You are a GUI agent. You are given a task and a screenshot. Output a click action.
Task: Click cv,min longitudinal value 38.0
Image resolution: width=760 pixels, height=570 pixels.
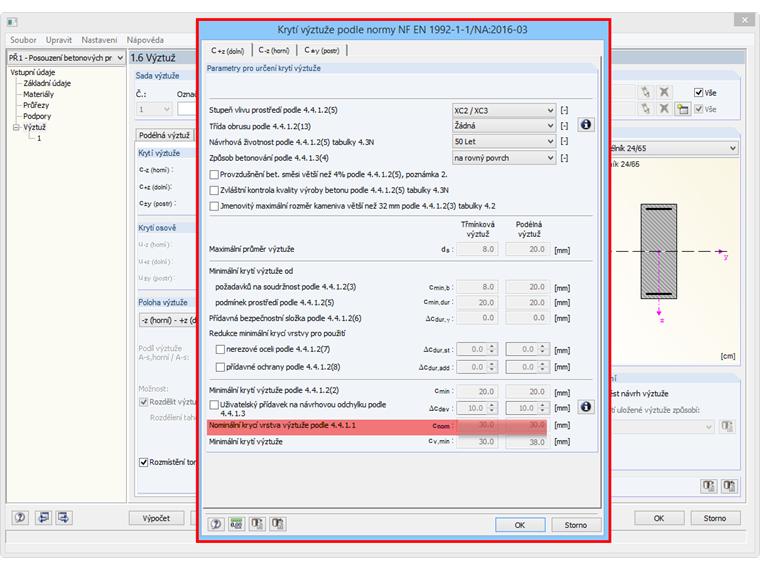(x=527, y=442)
